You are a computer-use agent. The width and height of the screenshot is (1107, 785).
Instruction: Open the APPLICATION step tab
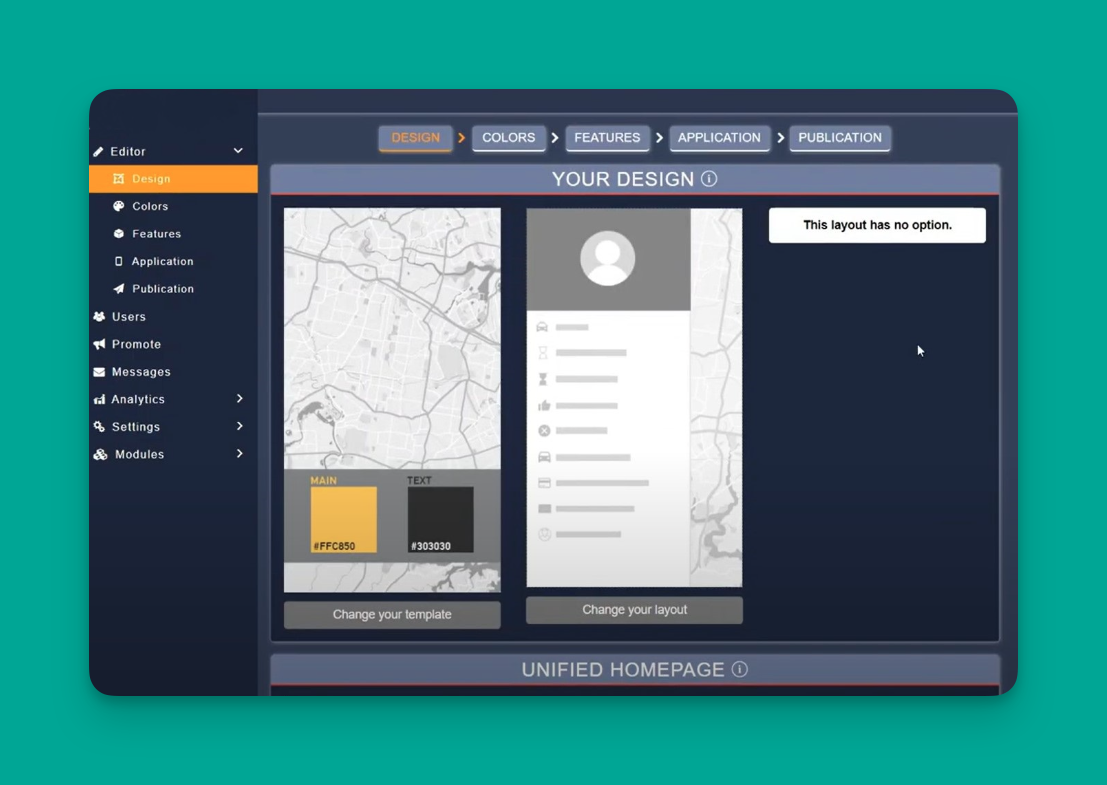click(719, 138)
